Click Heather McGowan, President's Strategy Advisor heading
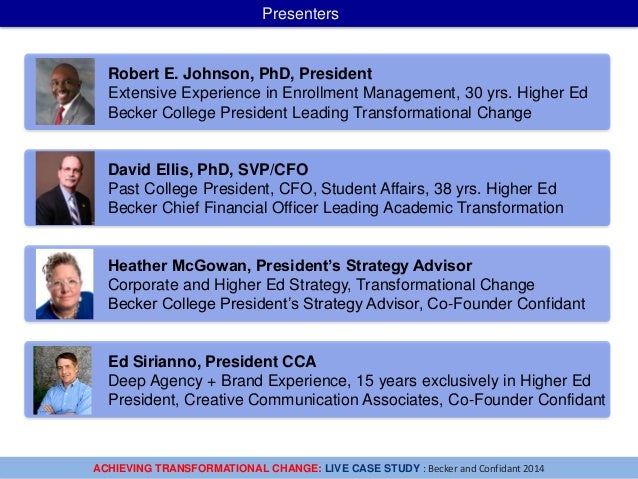The height and width of the screenshot is (479, 638). click(290, 266)
